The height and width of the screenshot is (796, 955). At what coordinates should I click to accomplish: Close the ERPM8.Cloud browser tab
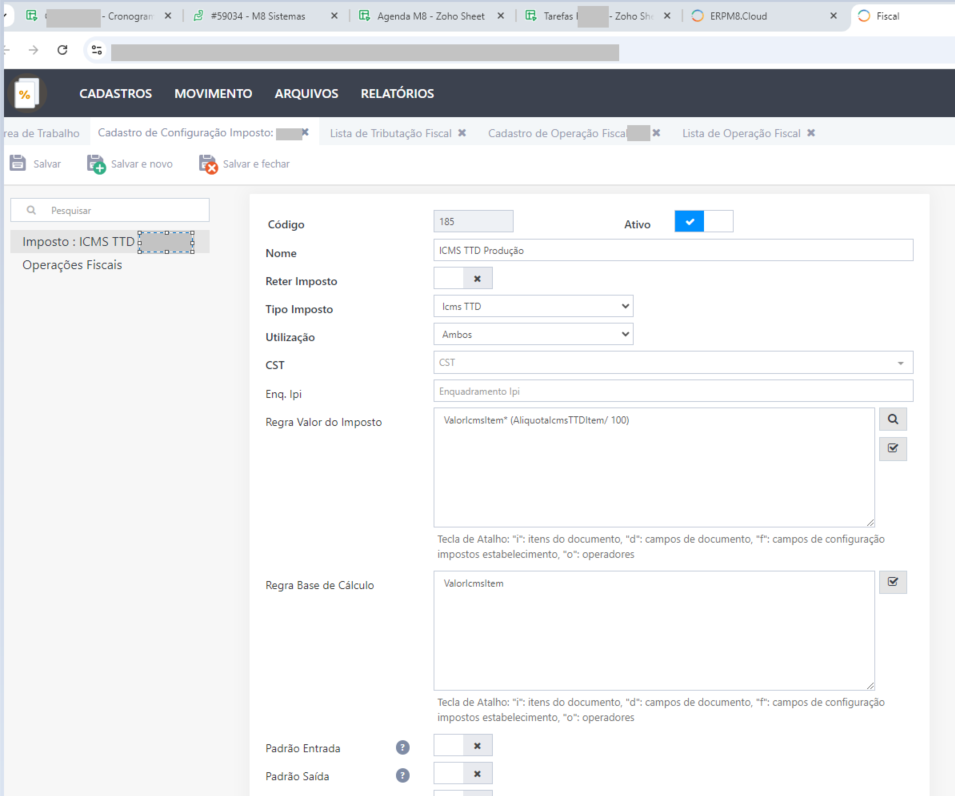coord(834,16)
